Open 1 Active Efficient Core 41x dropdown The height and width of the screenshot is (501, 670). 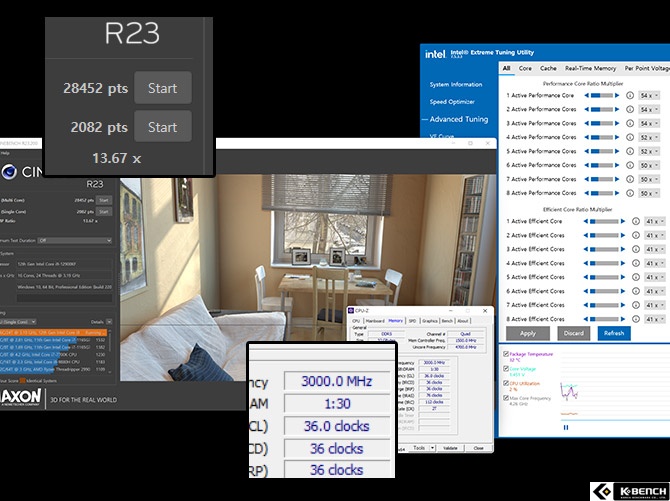[655, 221]
